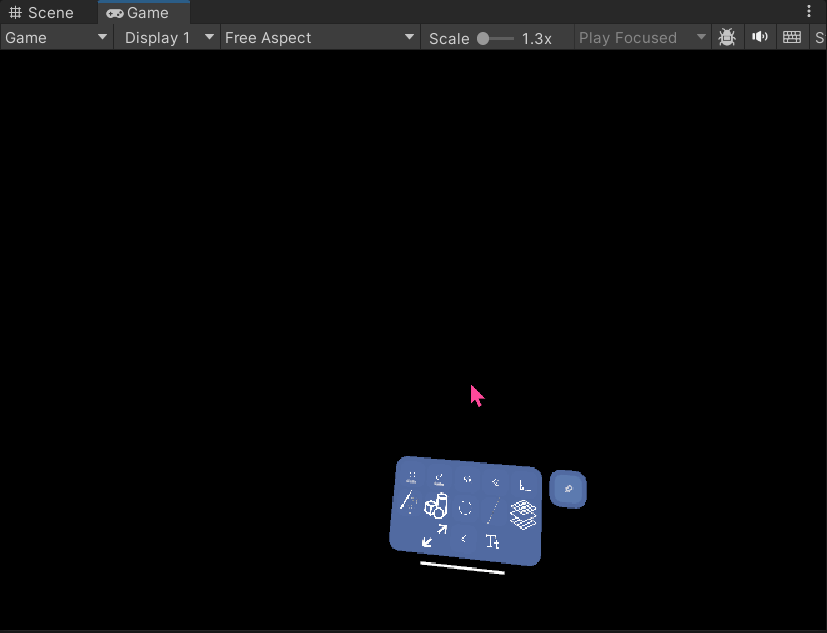The height and width of the screenshot is (633, 827).
Task: Toggle the bug-shaped Frame Debugger icon
Action: 727,37
